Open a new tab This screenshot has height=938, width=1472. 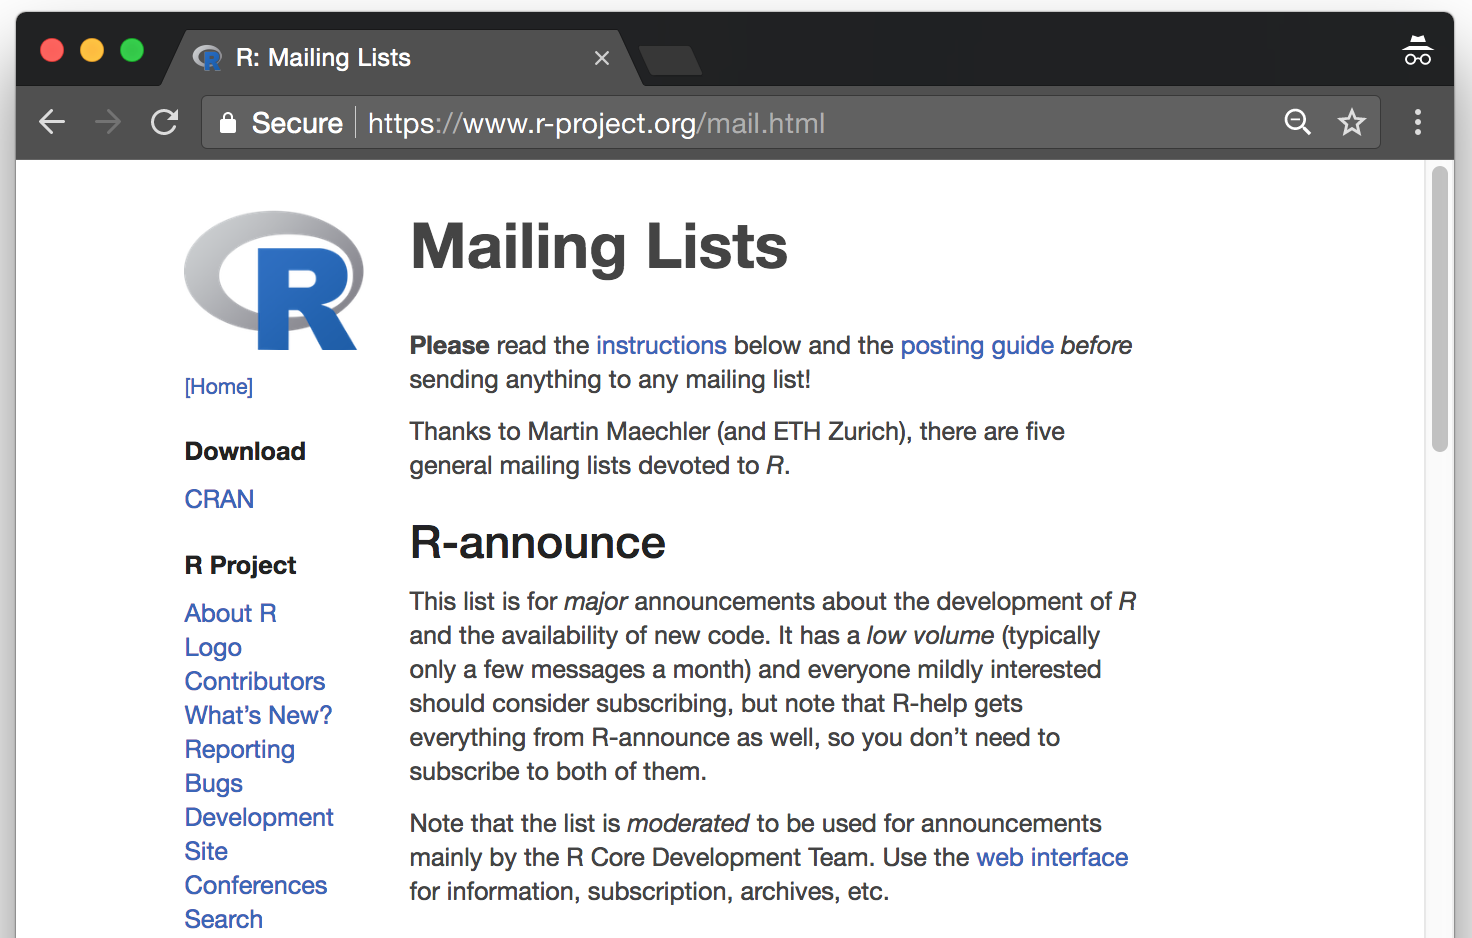coord(670,60)
